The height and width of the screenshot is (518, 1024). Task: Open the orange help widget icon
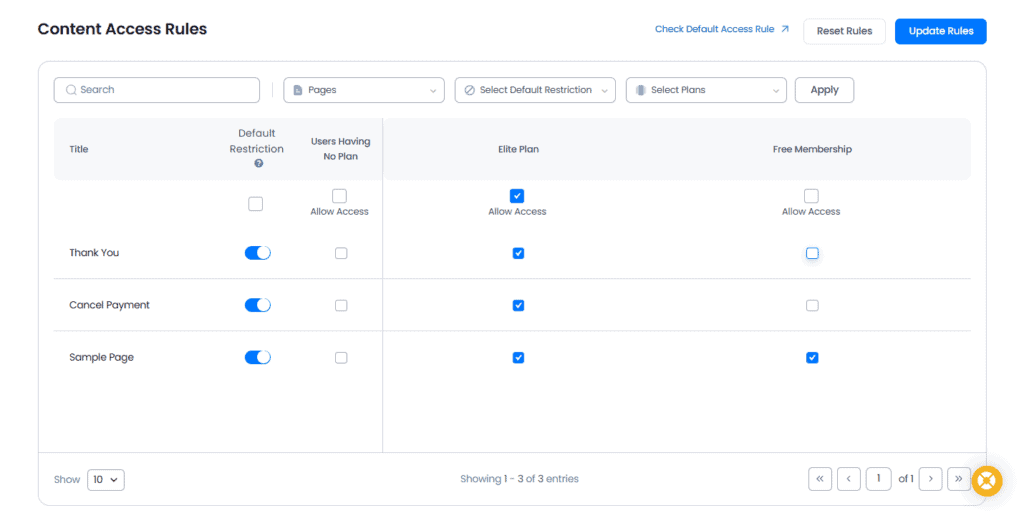pos(987,481)
